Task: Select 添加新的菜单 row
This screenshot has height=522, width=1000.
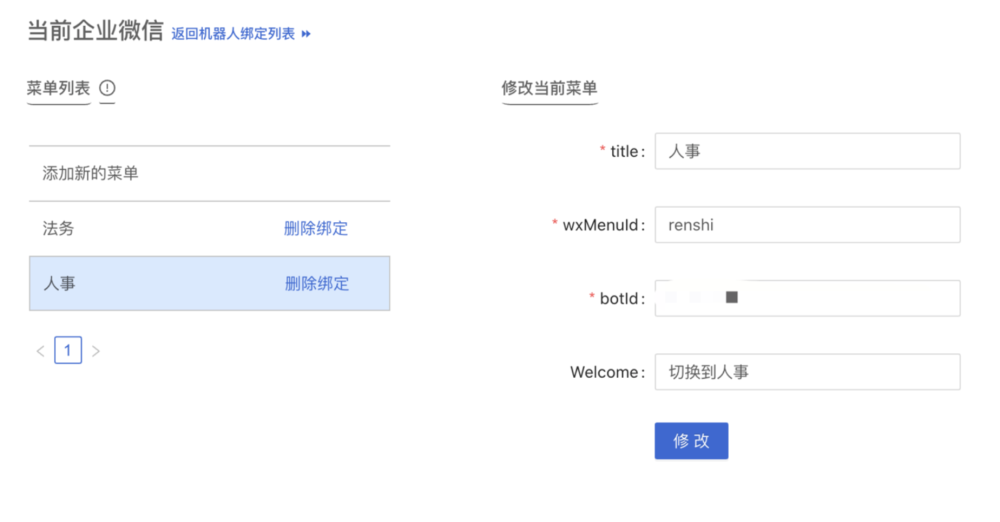Action: point(210,174)
